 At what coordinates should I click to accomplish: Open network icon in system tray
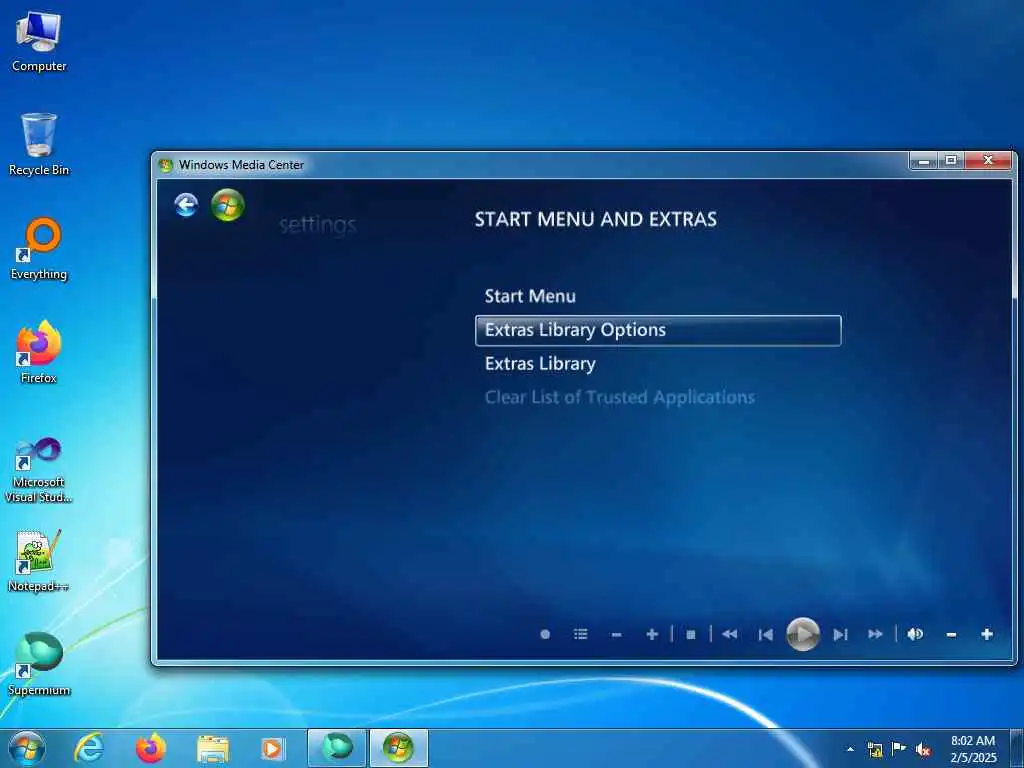pos(875,749)
